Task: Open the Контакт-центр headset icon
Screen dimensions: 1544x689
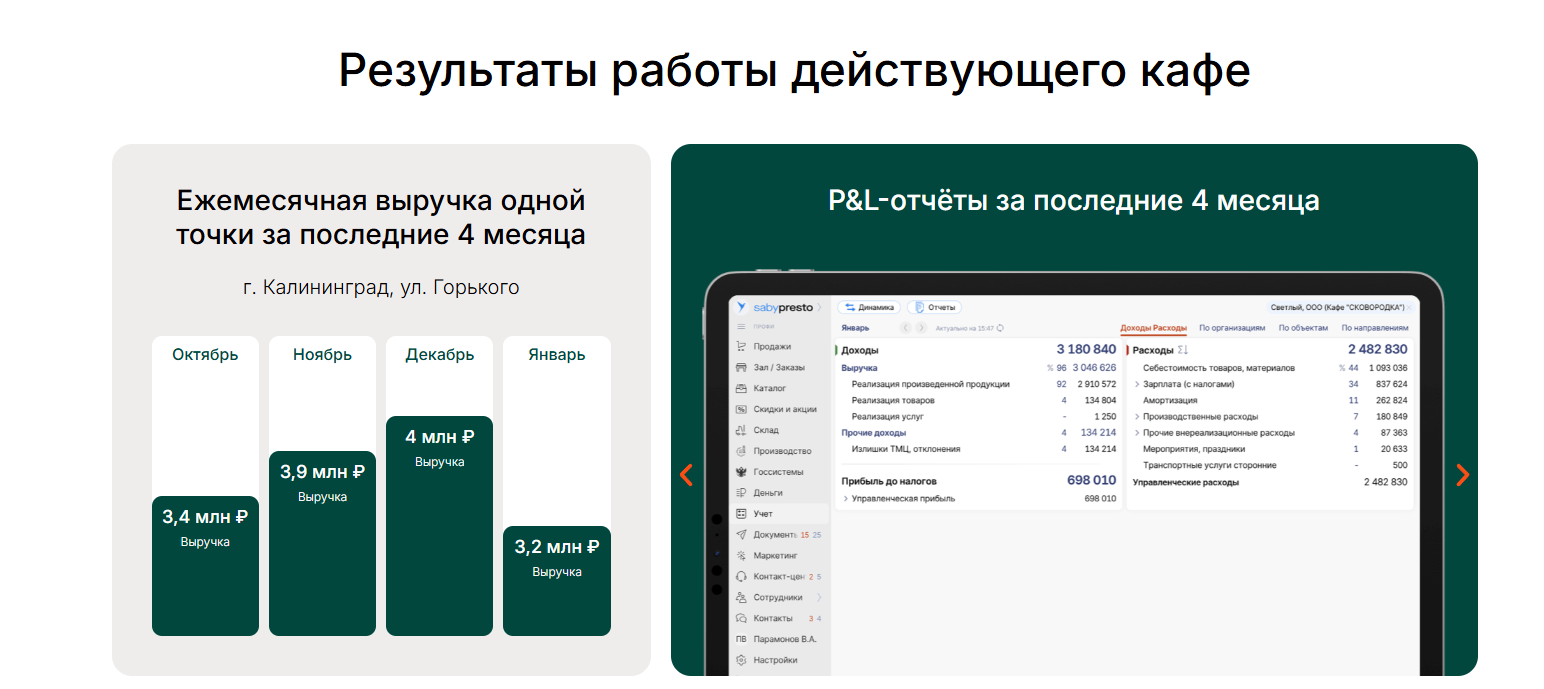Action: (741, 576)
